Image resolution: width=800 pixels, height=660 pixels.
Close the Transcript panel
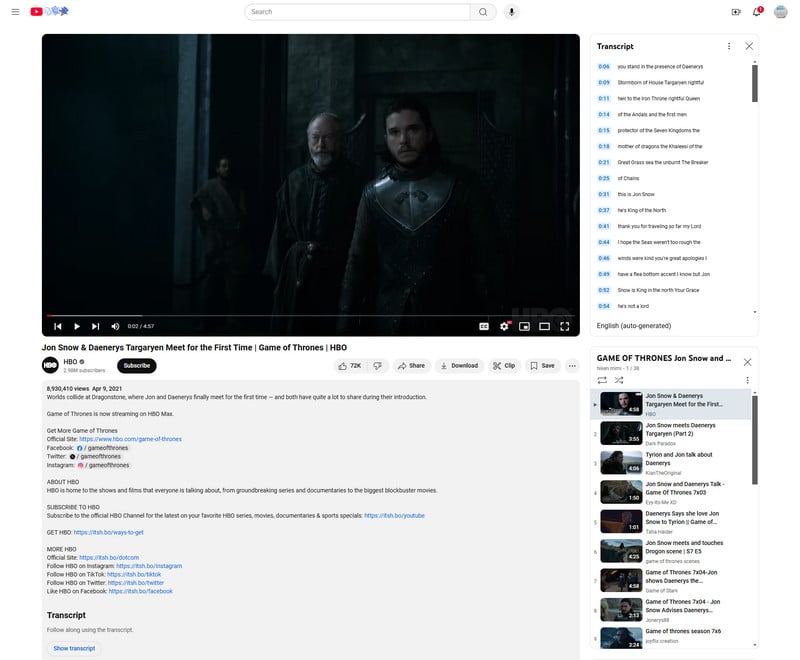pos(748,46)
